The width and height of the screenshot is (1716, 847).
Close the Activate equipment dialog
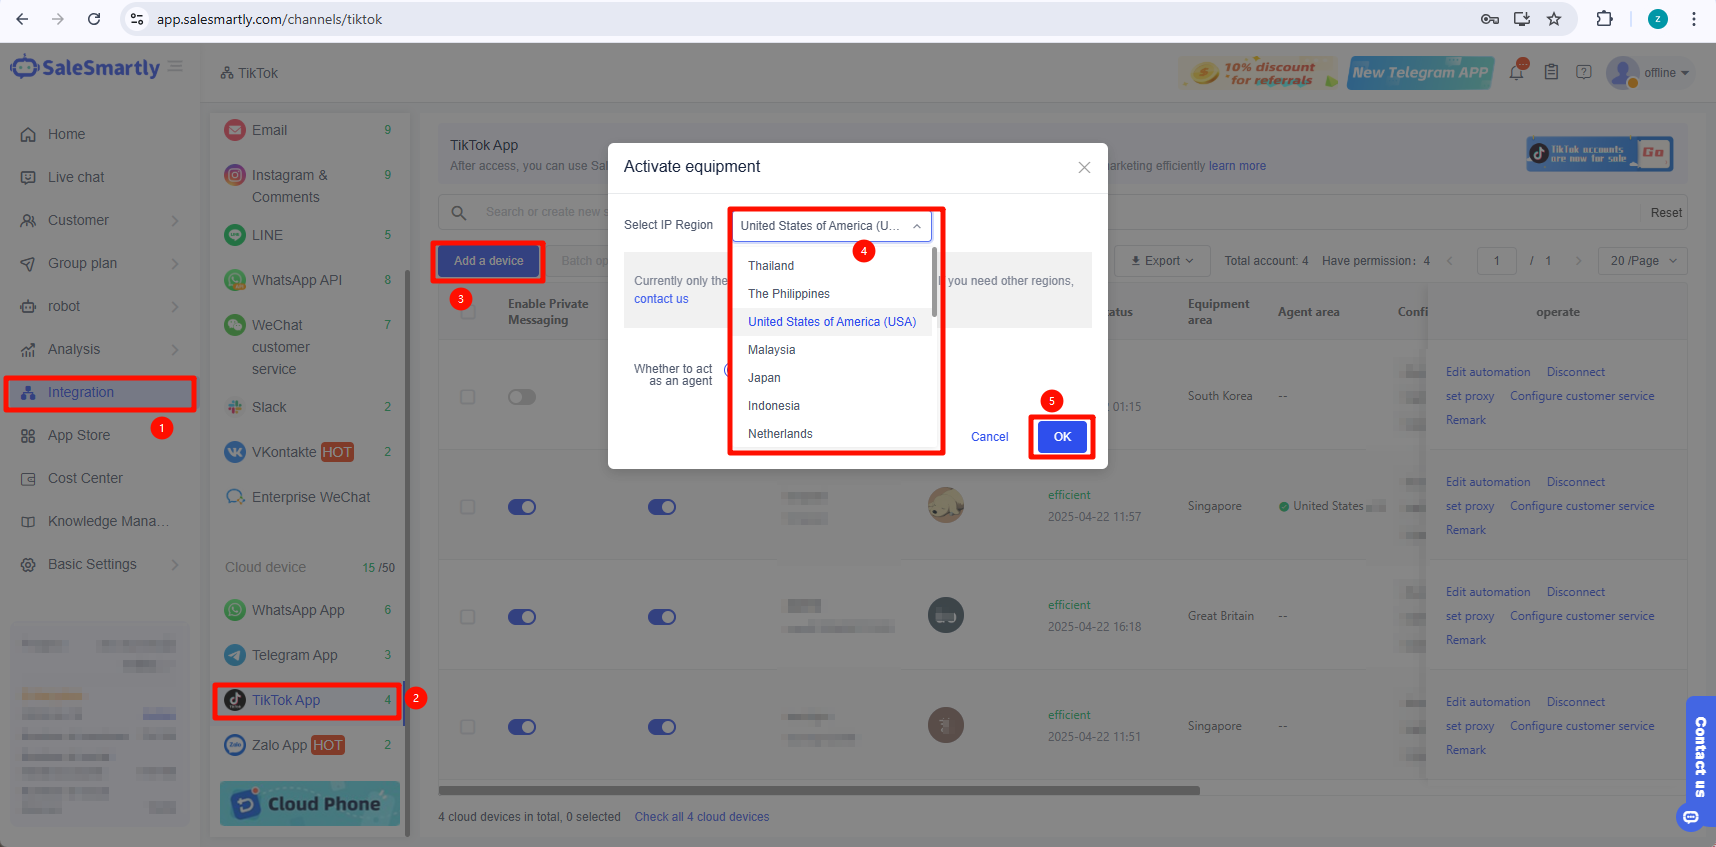coord(1084,168)
